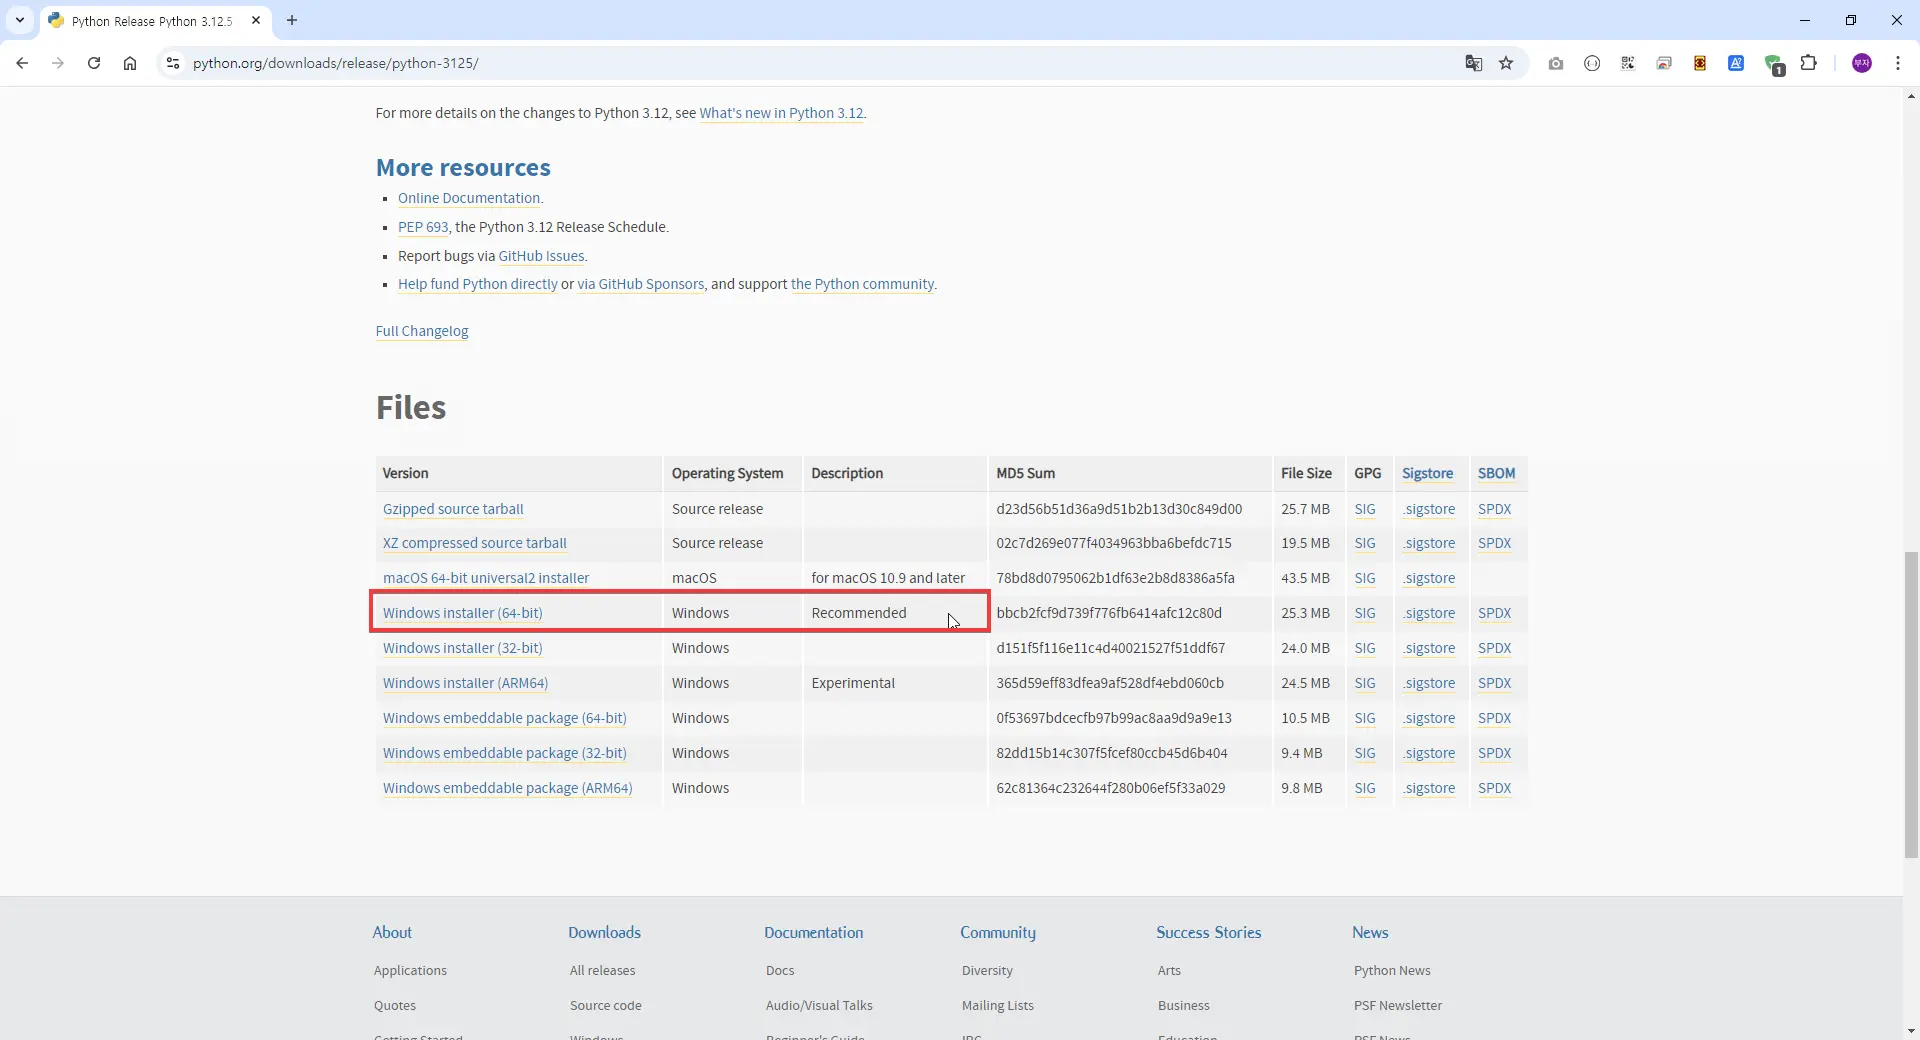
Task: Close the Python Release tab
Action: (256, 20)
